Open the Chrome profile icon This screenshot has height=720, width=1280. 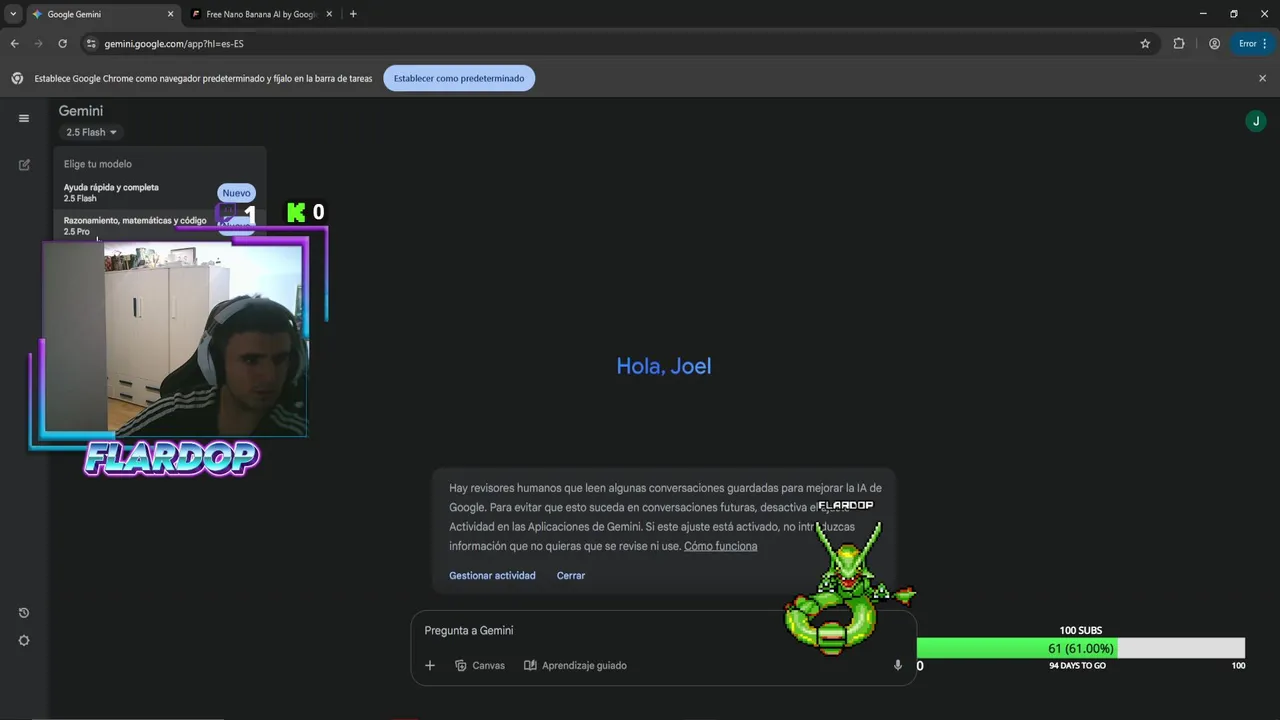click(x=1214, y=44)
